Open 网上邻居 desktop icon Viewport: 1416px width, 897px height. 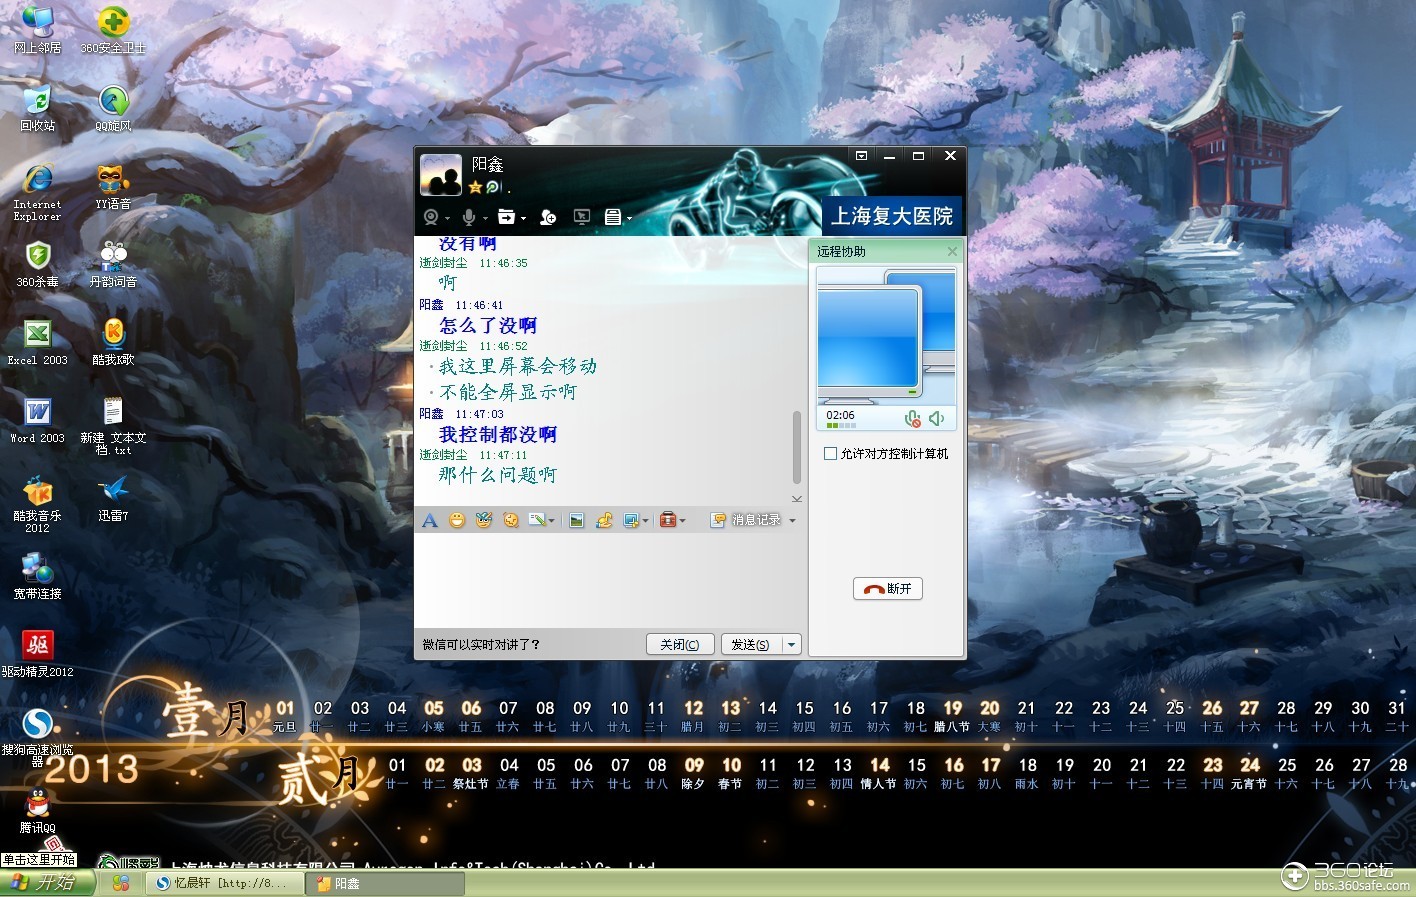37,29
